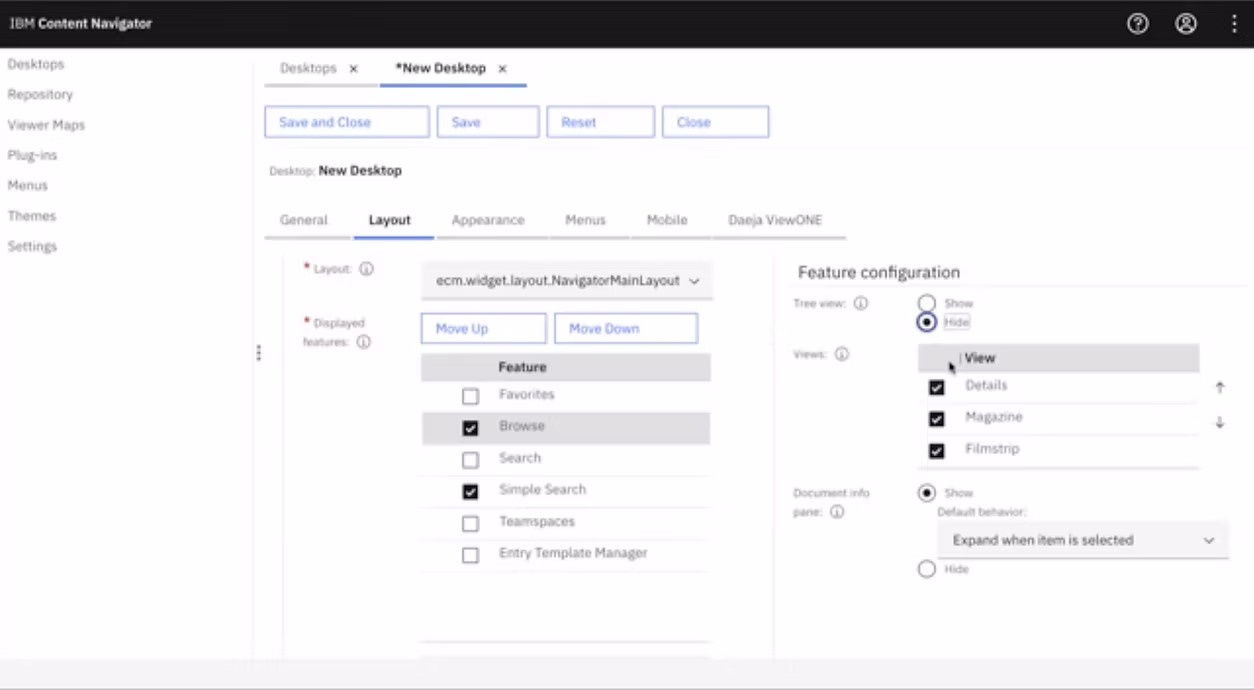This screenshot has width=1254, height=690.
Task: Click the IBM Content Navigator title
Action: click(81, 23)
